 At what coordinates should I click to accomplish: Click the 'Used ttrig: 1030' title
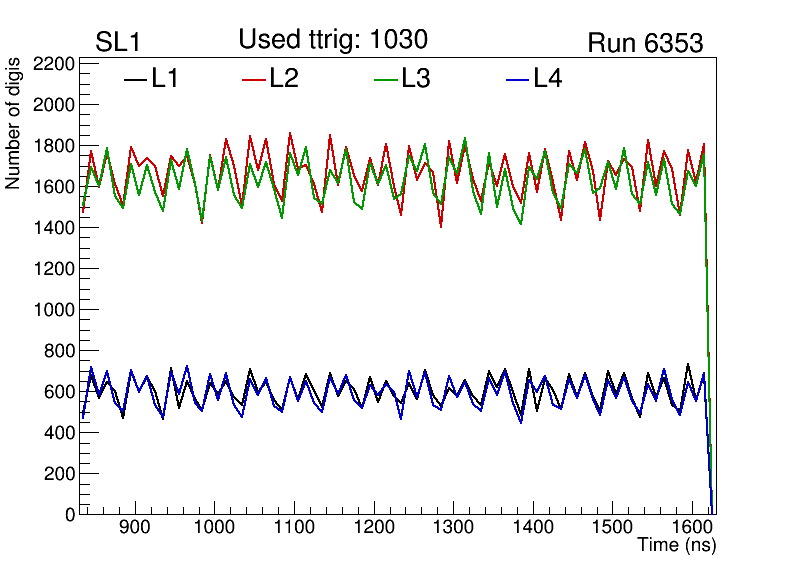tap(333, 40)
